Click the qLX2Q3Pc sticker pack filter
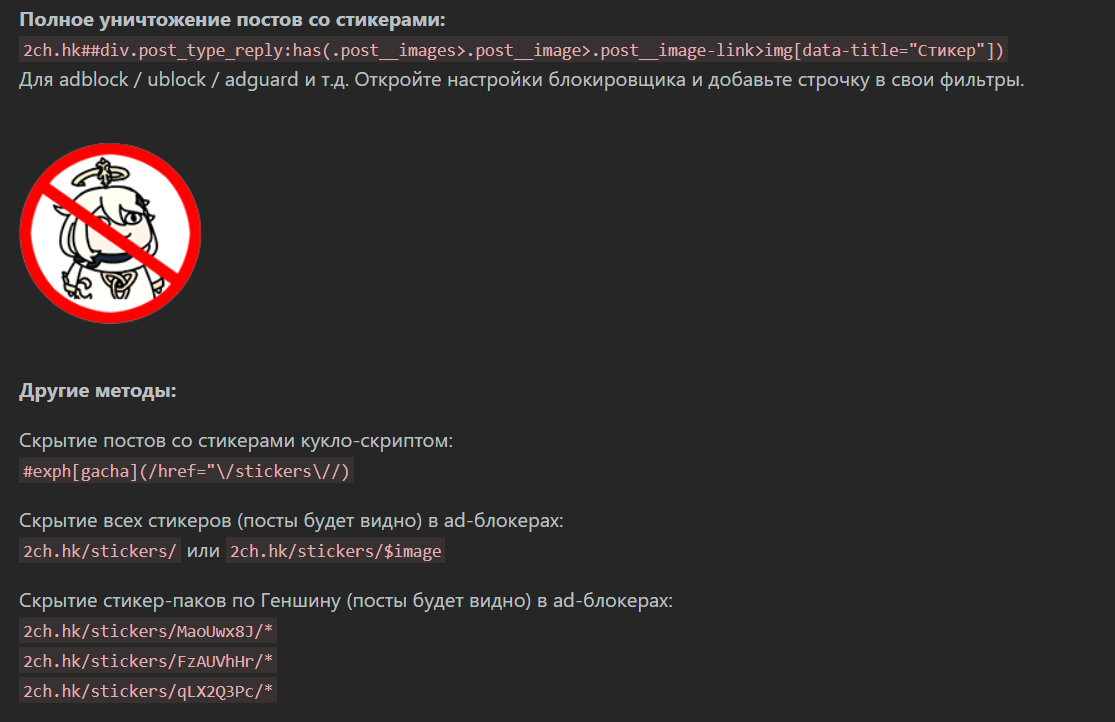 149,691
